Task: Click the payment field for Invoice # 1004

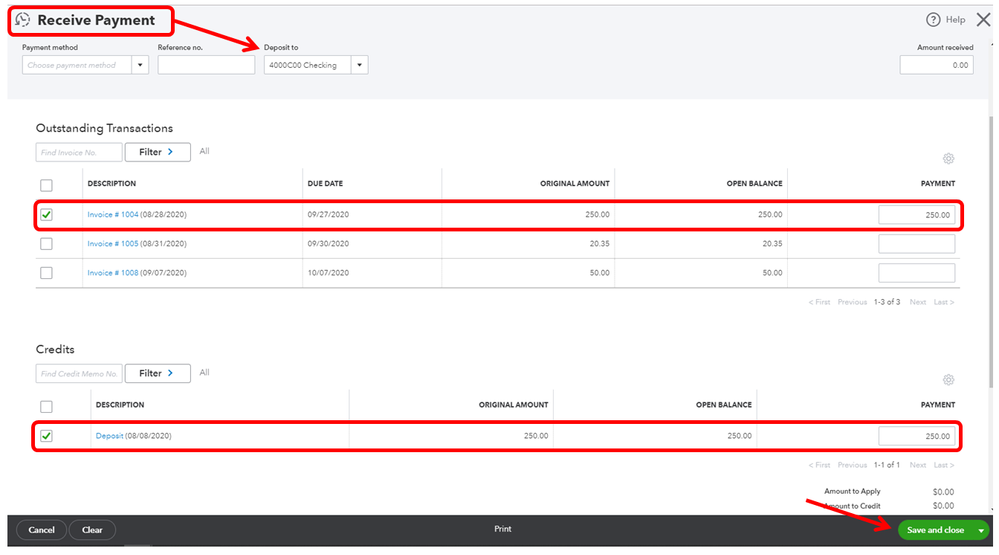Action: click(916, 215)
